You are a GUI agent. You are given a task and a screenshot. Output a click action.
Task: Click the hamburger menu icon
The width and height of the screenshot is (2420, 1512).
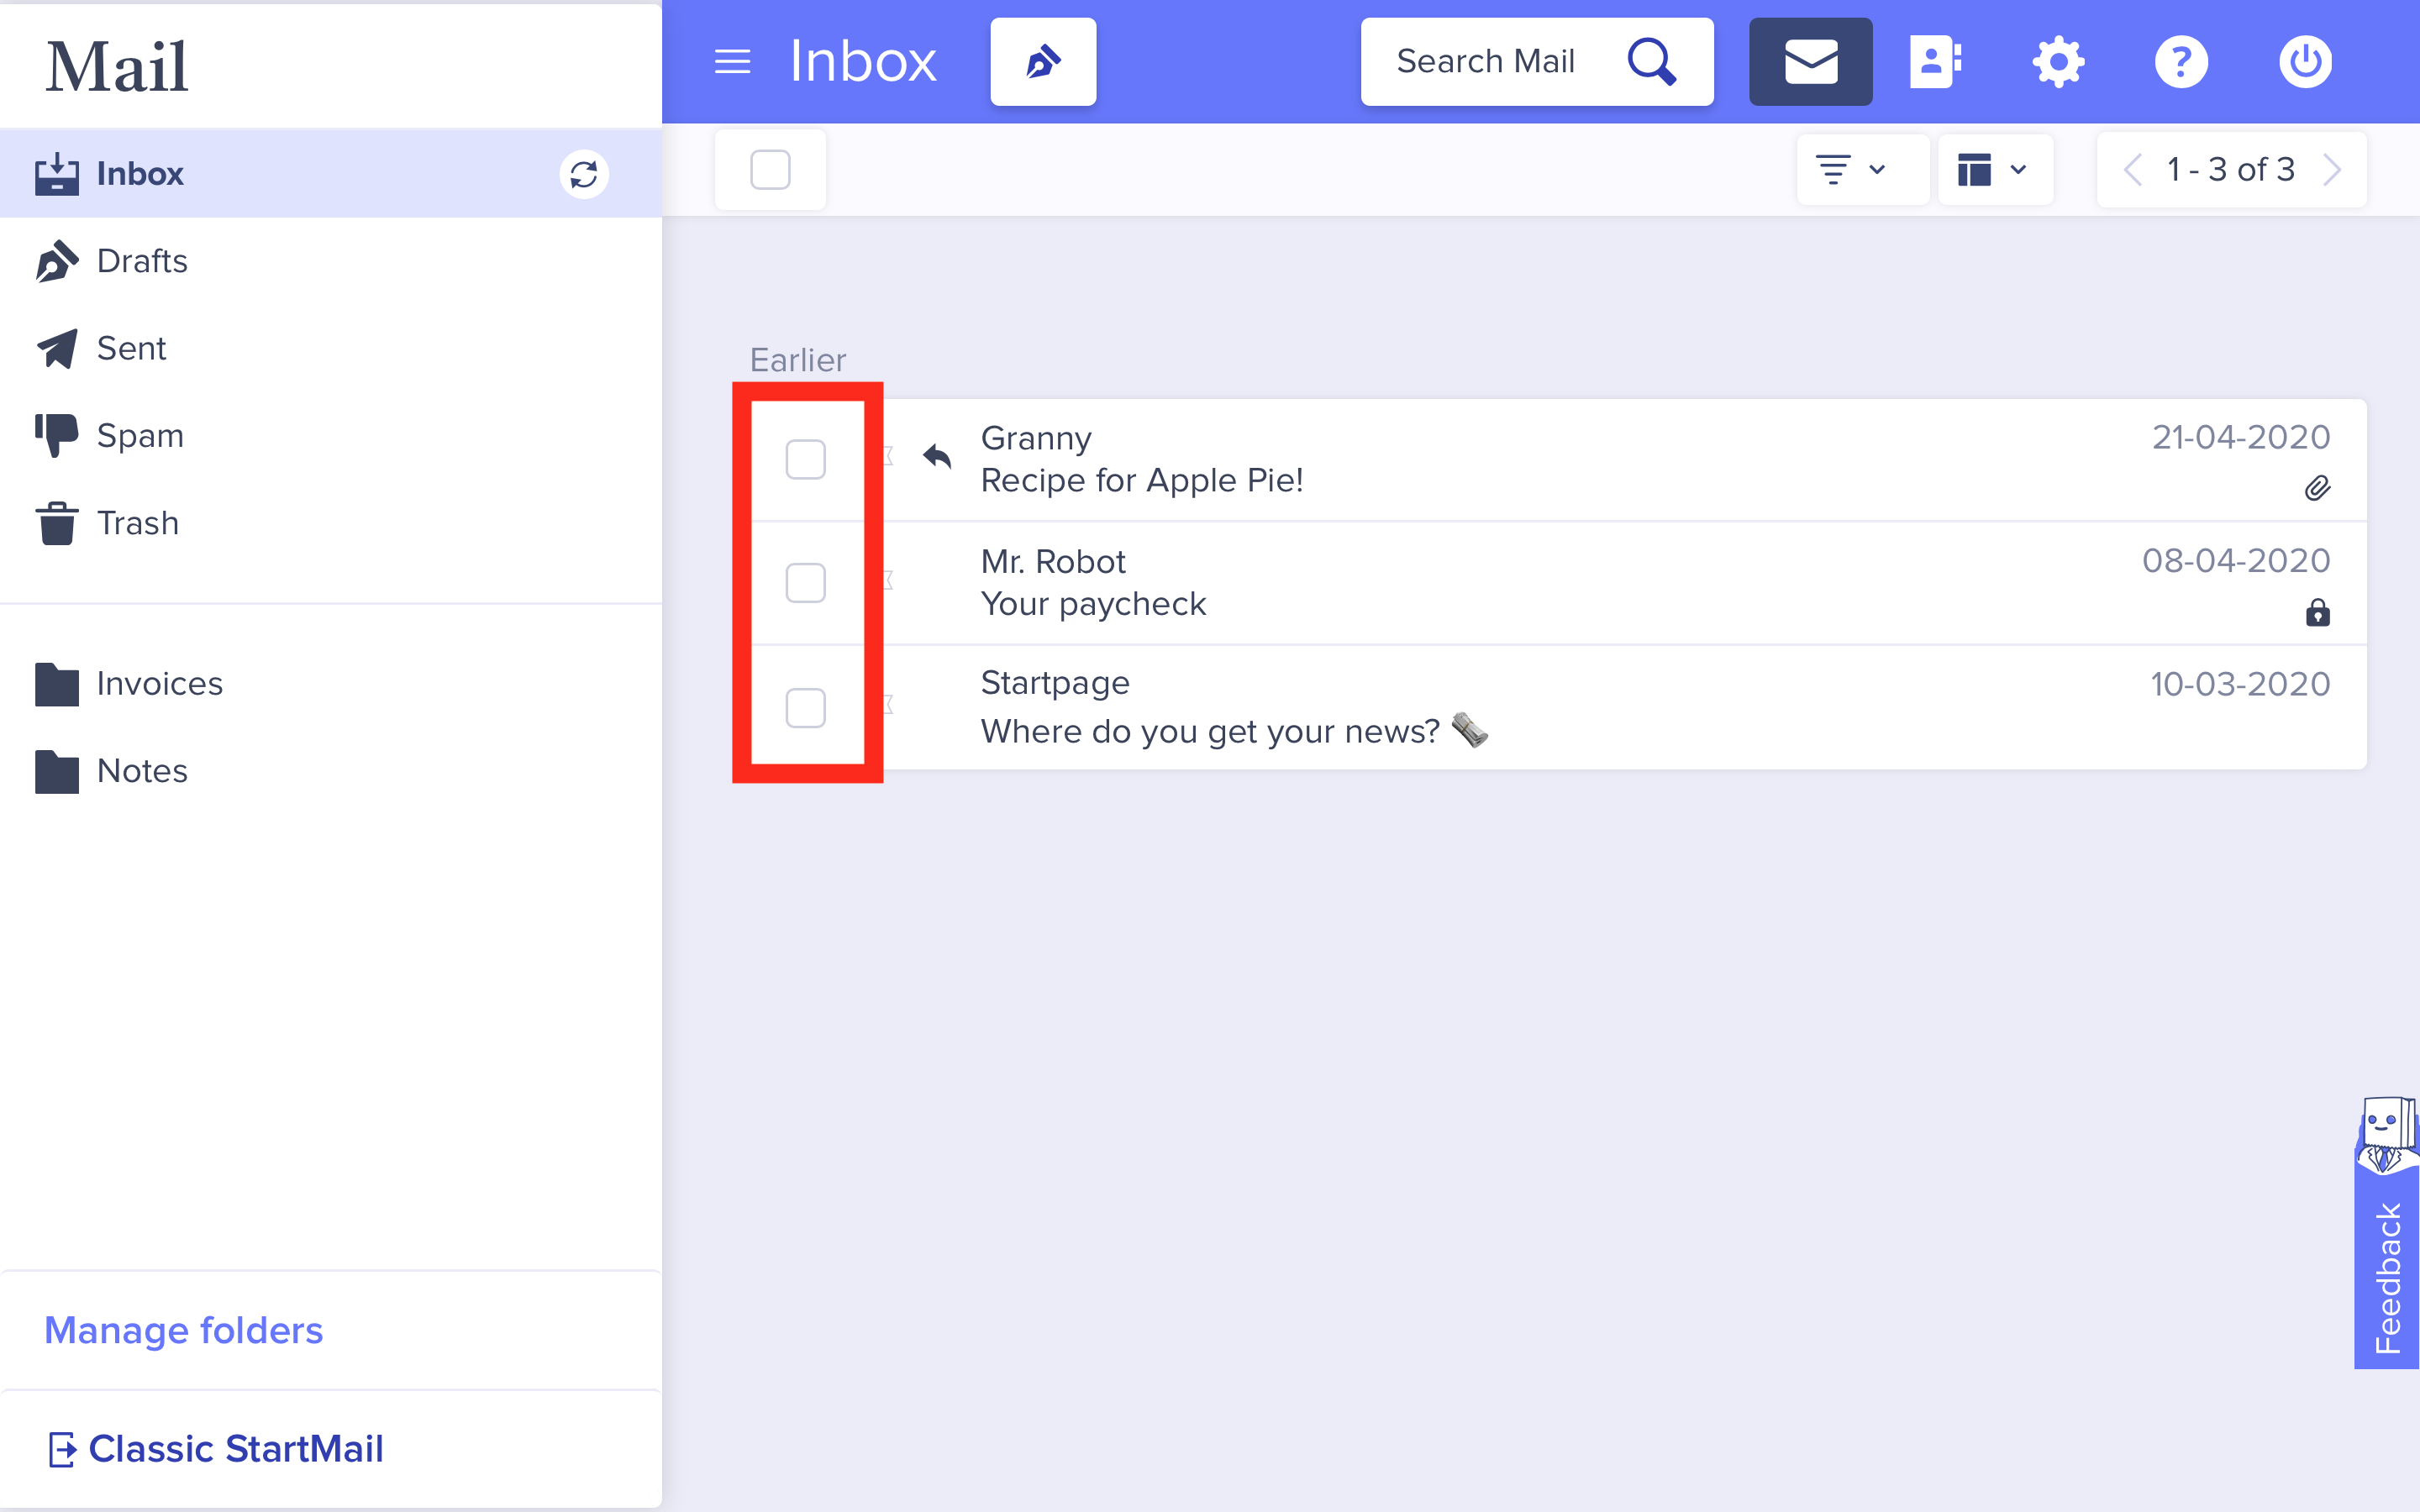click(732, 62)
